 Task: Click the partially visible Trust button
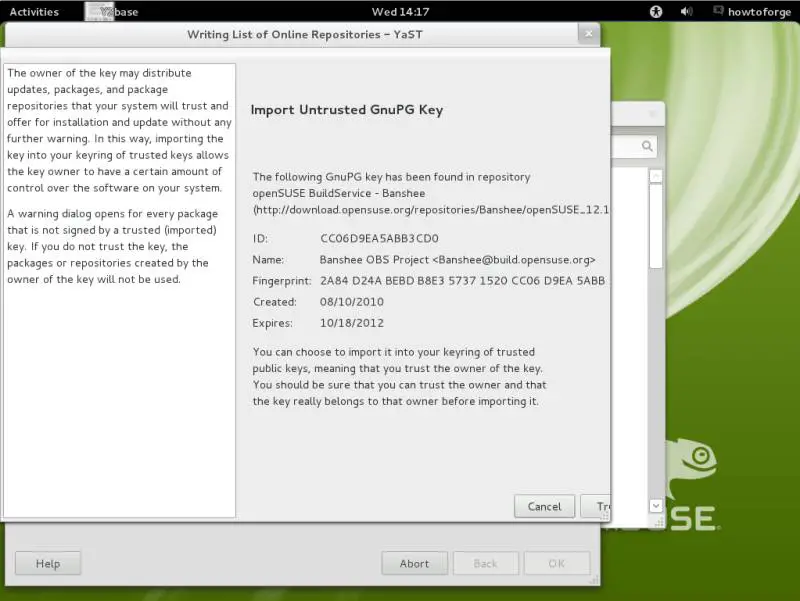pos(595,506)
